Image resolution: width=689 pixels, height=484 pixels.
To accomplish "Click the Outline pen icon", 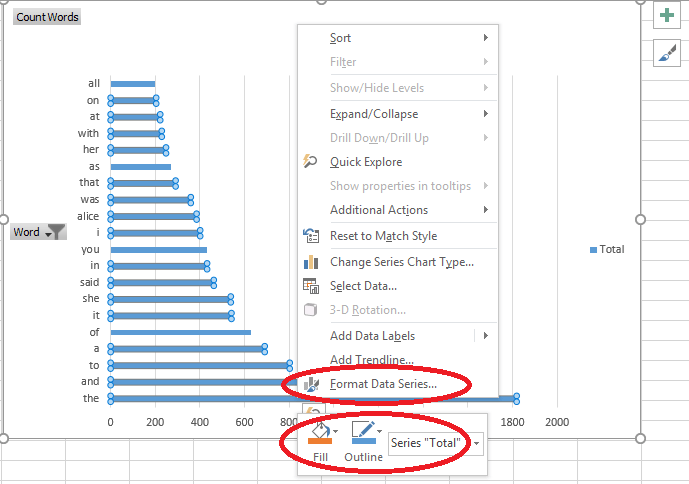I will click(x=362, y=434).
